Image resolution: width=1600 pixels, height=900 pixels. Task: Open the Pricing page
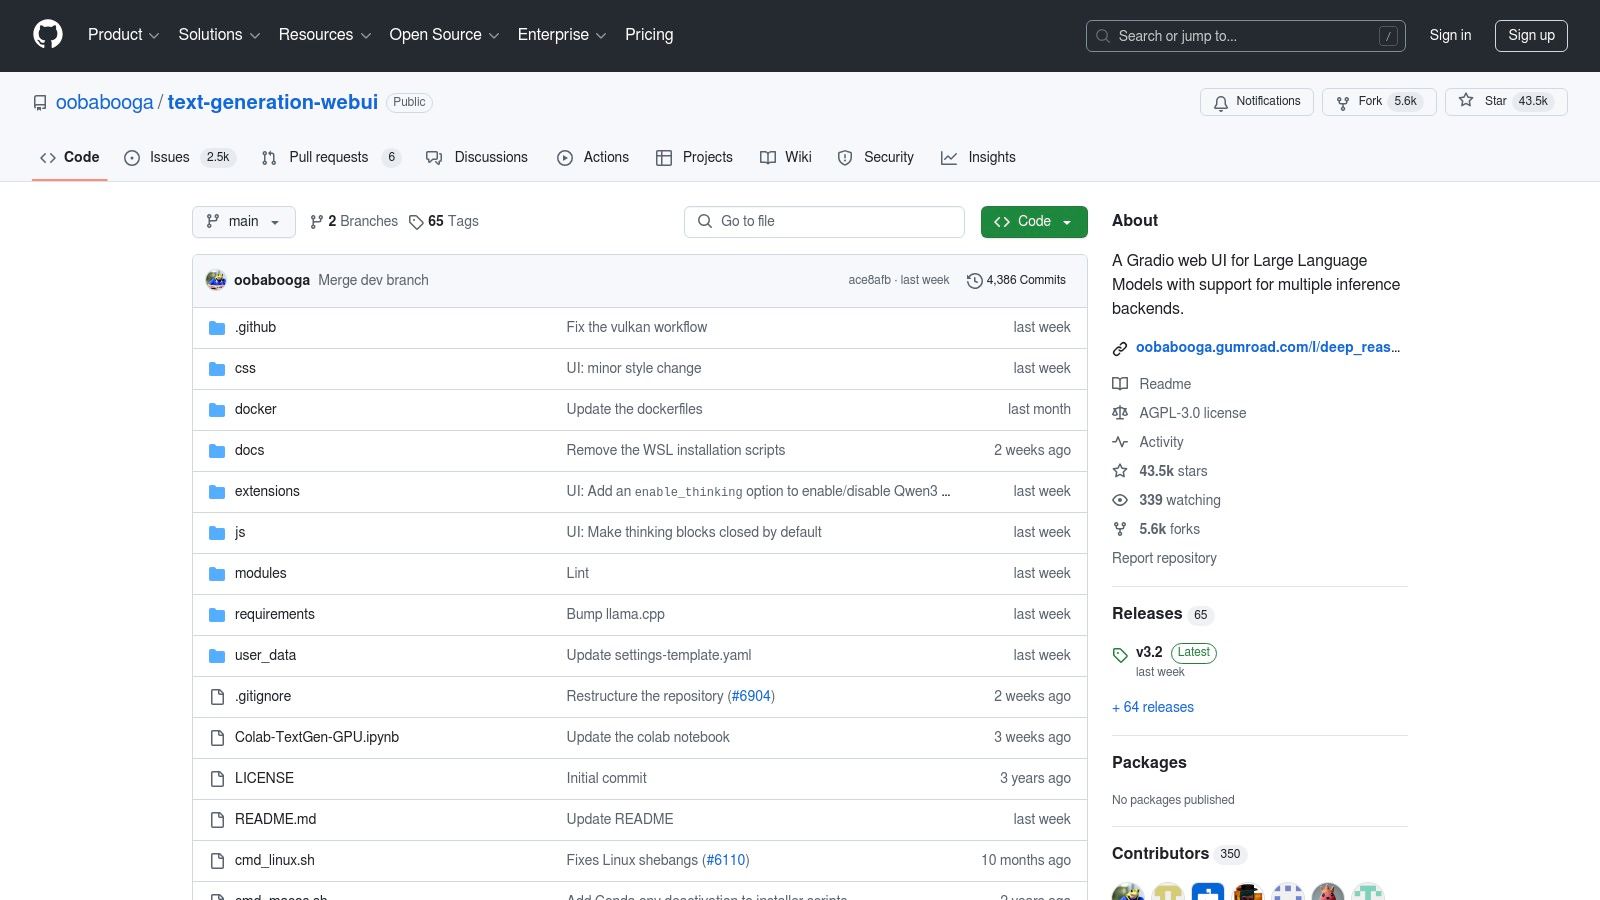[649, 35]
